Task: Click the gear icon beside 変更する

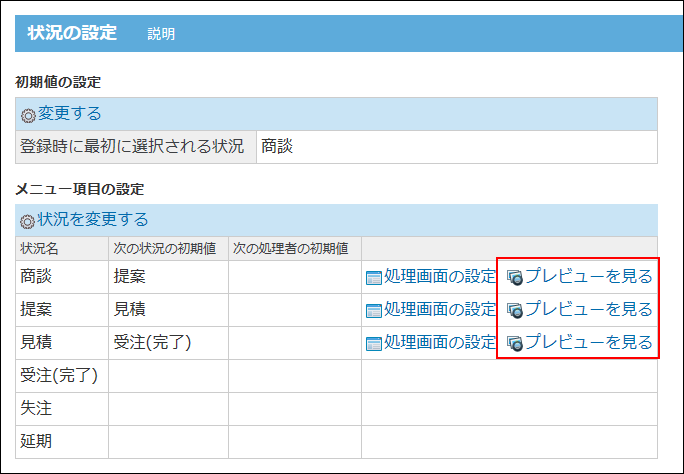Action: (x=28, y=116)
